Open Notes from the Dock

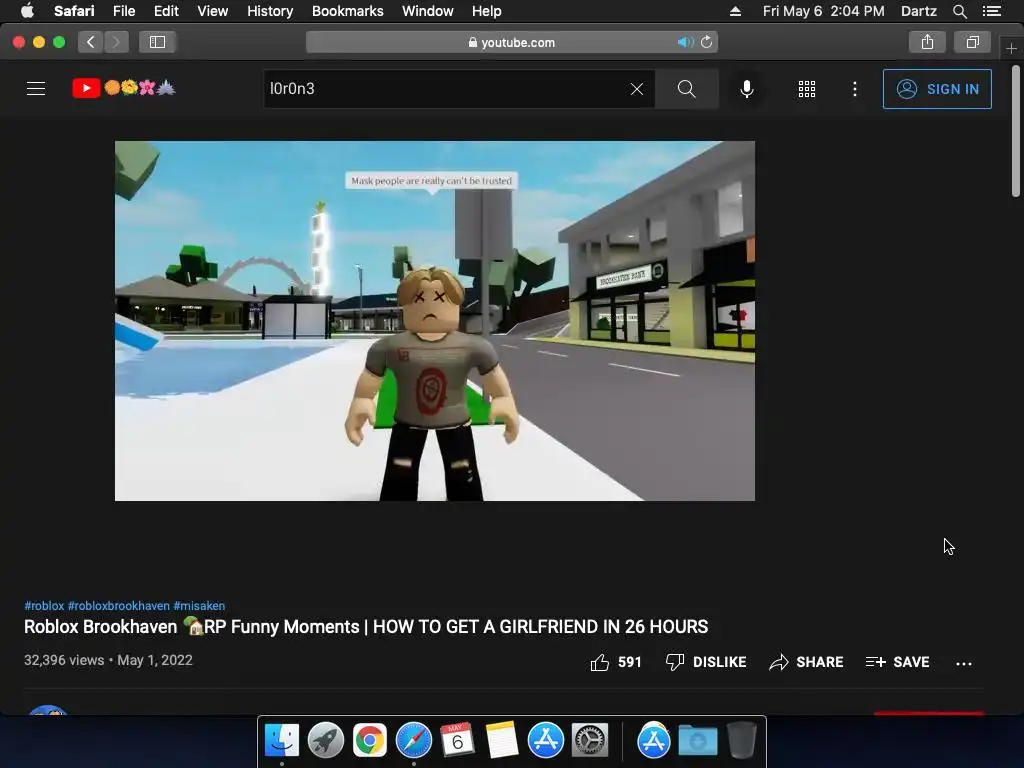click(502, 740)
